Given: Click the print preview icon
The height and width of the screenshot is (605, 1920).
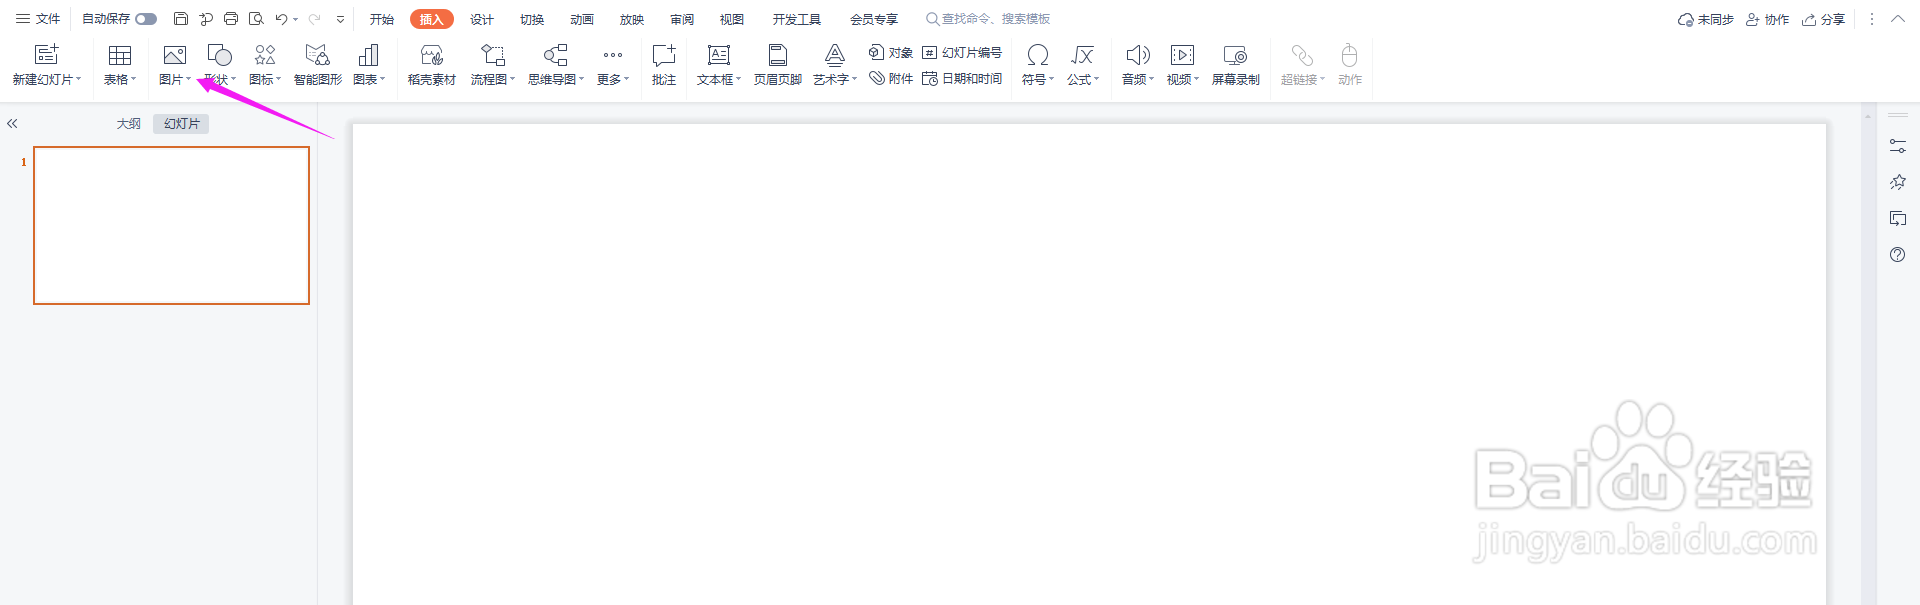Looking at the screenshot, I should point(256,19).
